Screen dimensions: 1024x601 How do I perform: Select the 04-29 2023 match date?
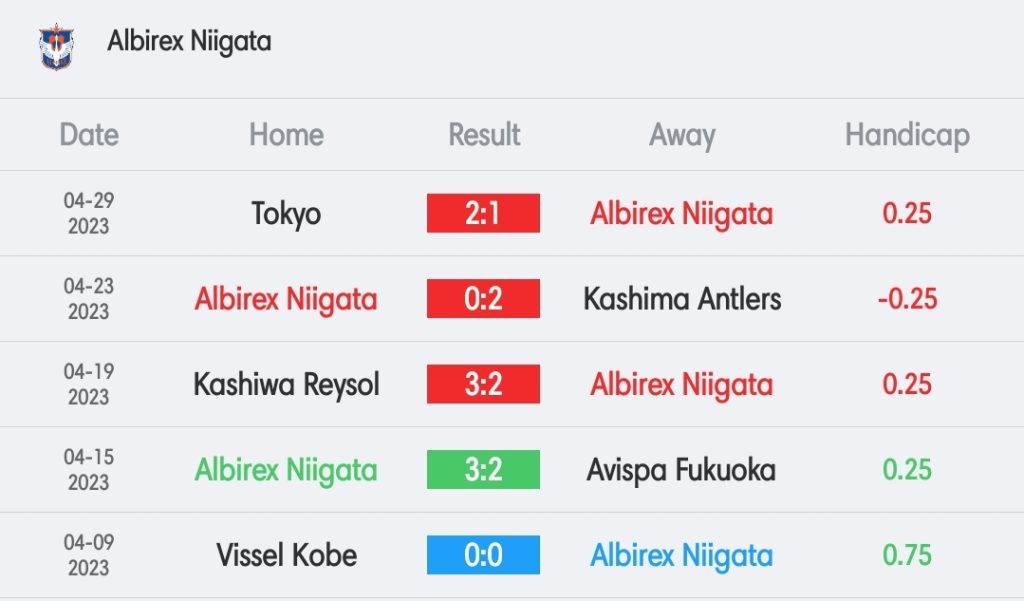tap(89, 213)
